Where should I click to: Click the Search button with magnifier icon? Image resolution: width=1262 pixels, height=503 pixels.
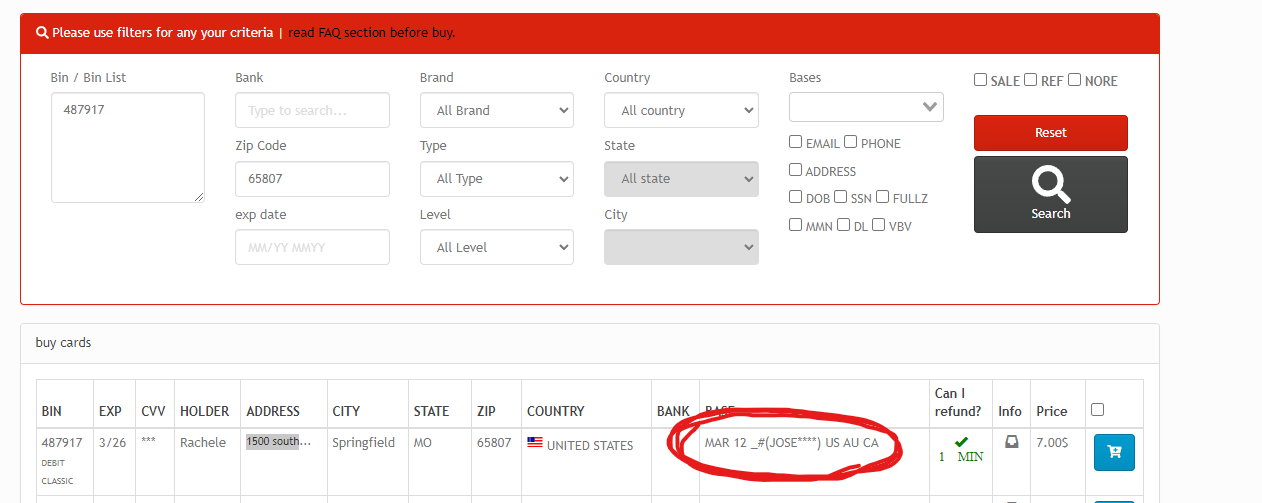(1050, 194)
